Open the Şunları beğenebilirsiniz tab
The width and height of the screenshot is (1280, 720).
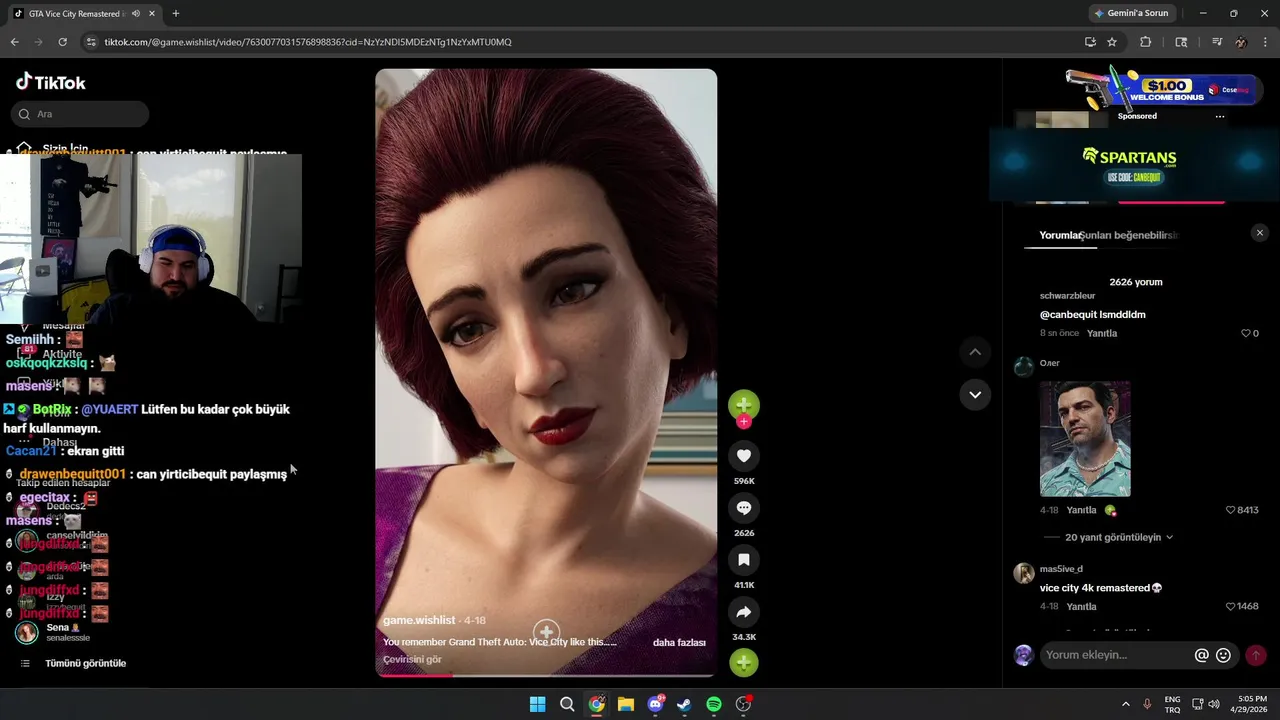point(1130,235)
